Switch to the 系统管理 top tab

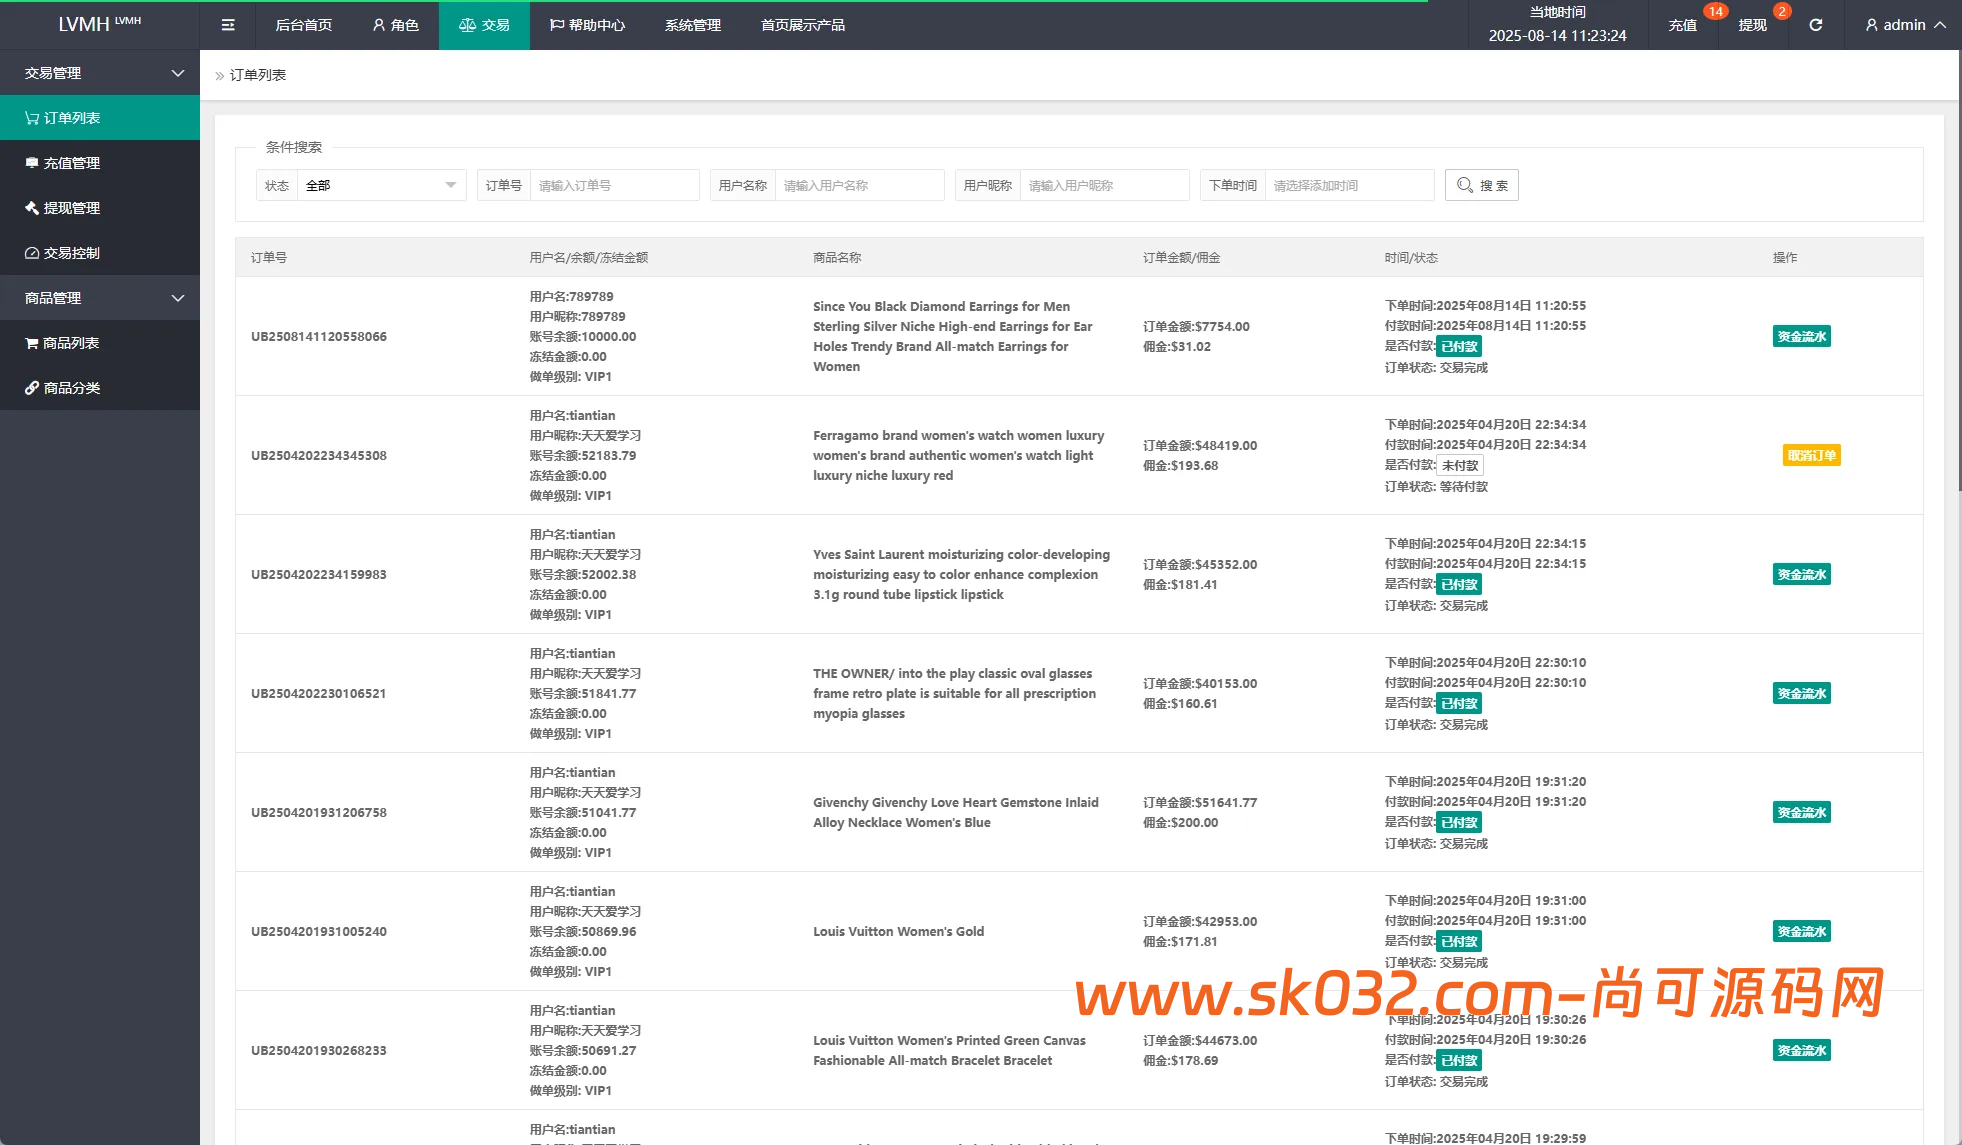coord(692,25)
